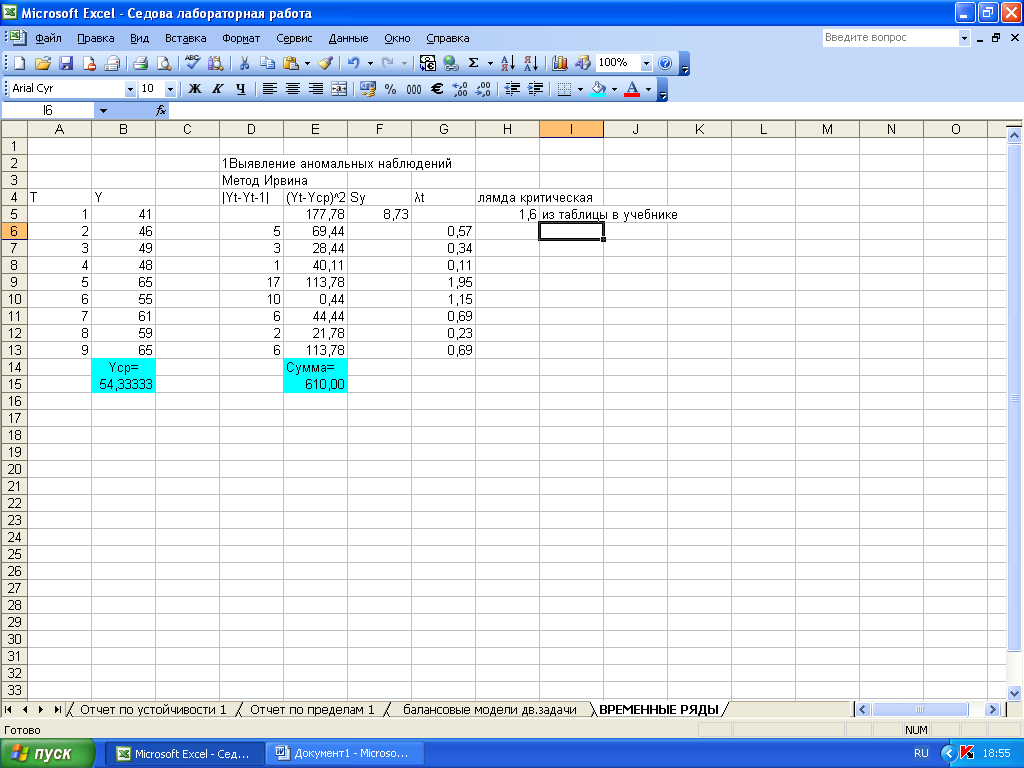Select column header E

click(x=315, y=129)
